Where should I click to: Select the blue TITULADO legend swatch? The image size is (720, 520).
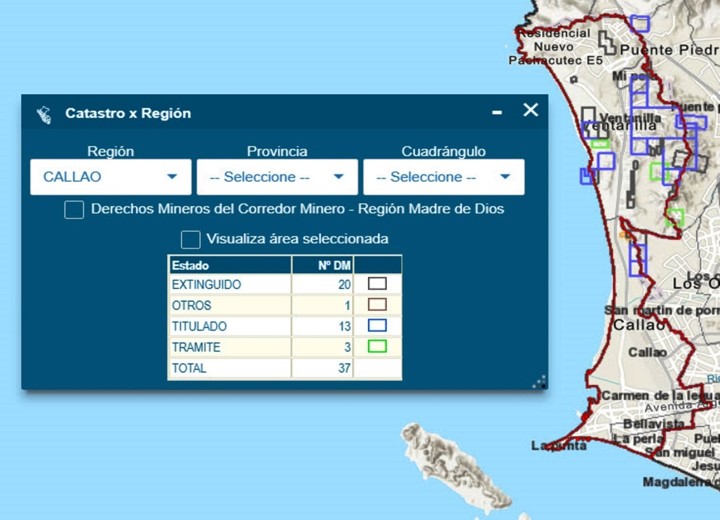coord(377,326)
